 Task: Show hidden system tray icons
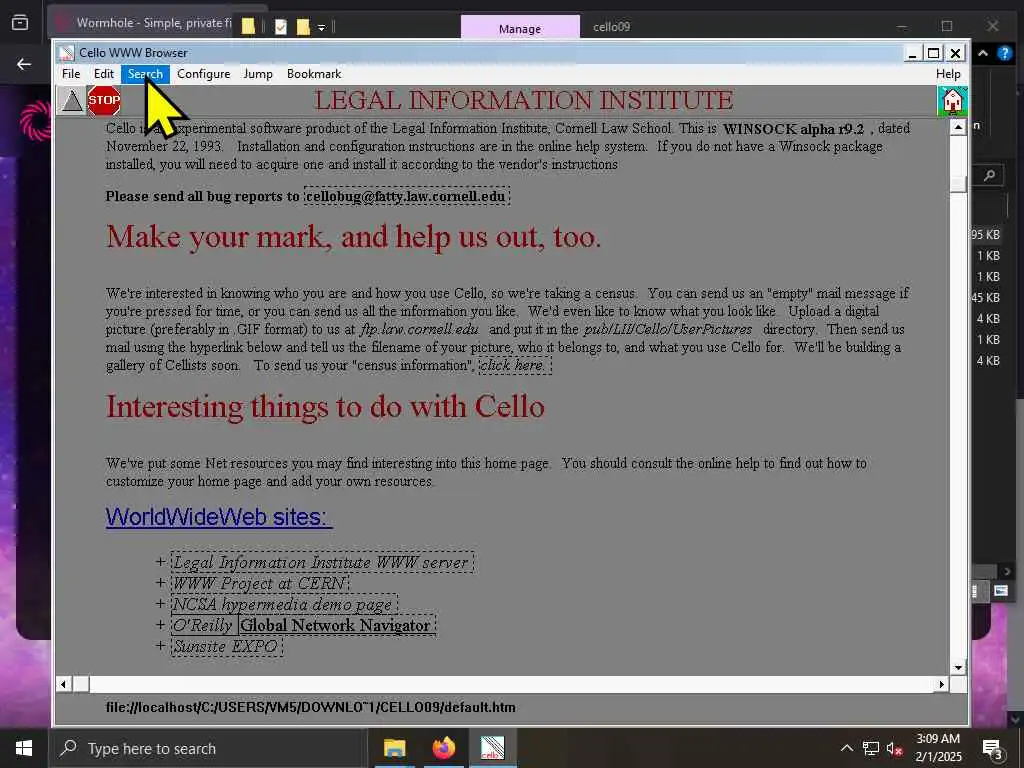846,749
